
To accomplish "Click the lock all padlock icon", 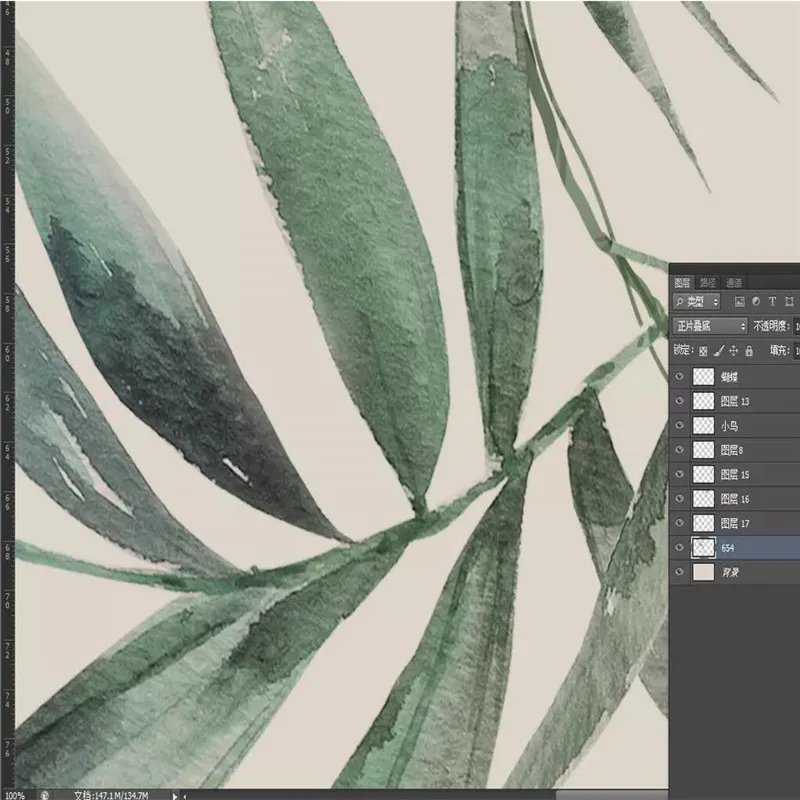I will click(x=749, y=351).
